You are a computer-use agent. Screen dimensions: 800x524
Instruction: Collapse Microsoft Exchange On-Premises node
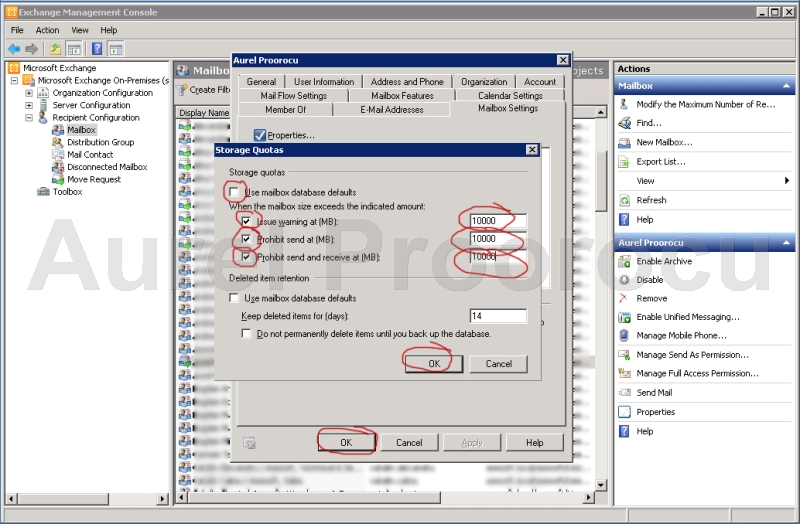[14, 81]
